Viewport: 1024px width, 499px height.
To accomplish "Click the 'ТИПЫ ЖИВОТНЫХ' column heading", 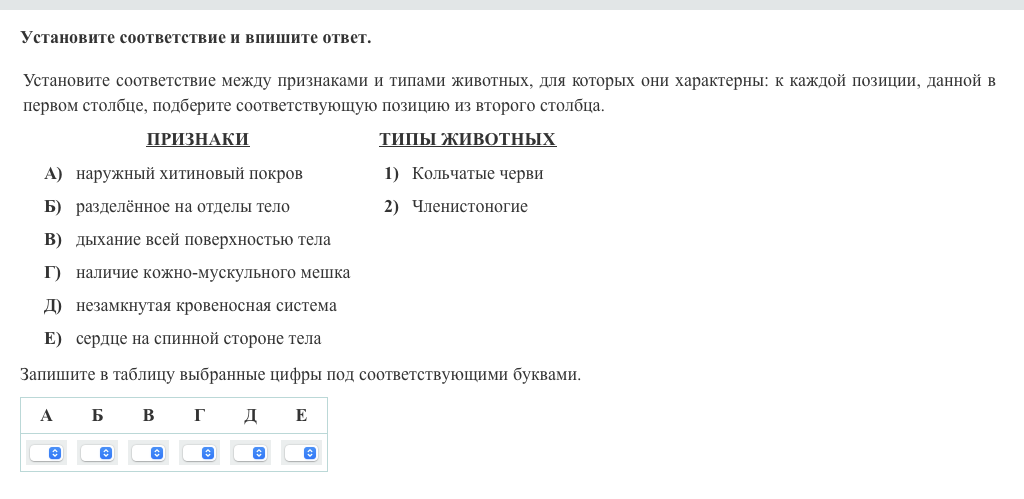I will 467,140.
